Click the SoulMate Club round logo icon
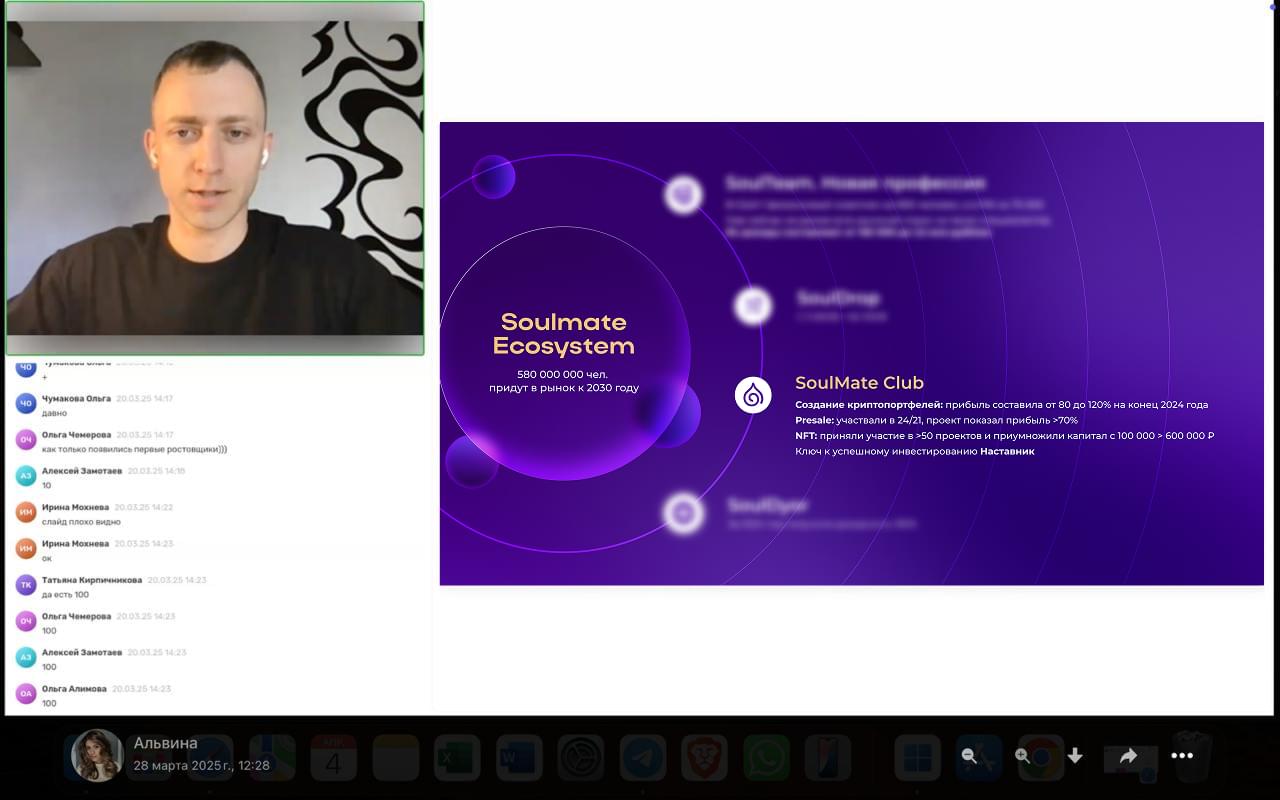The height and width of the screenshot is (800, 1280). click(753, 395)
